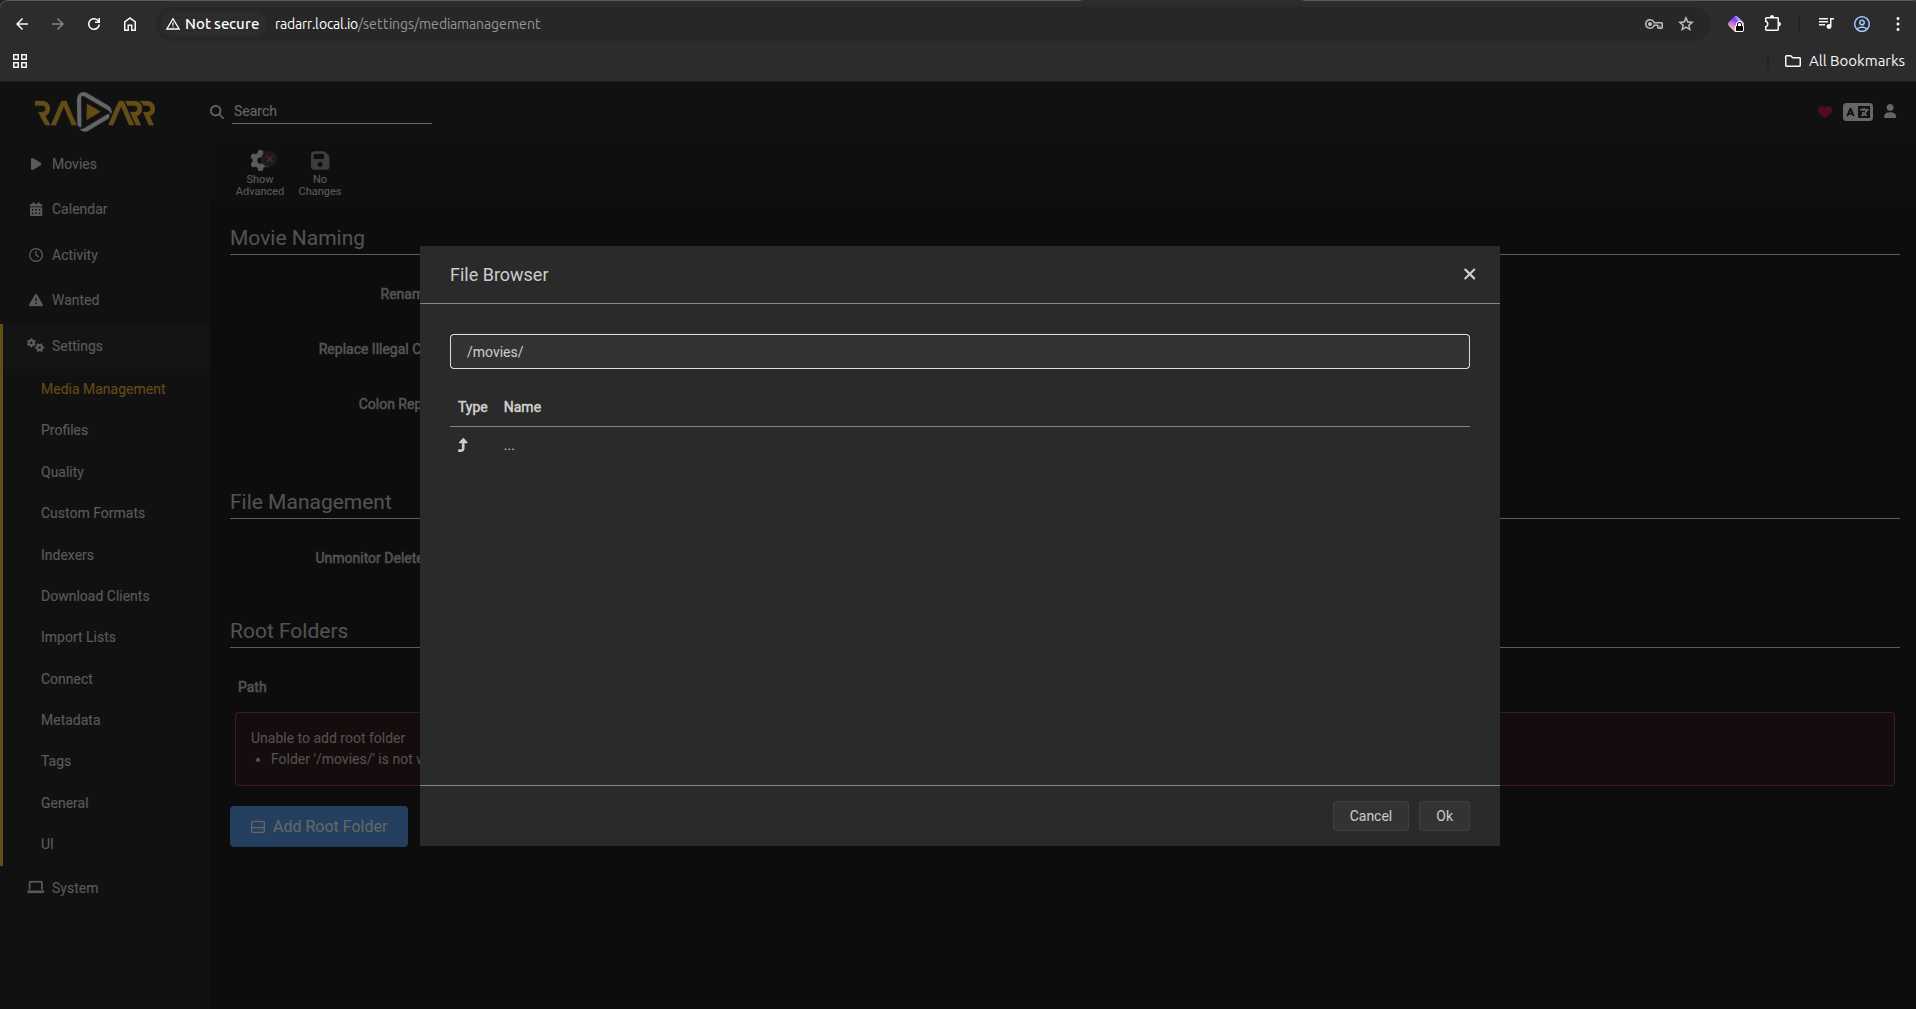Image resolution: width=1916 pixels, height=1009 pixels.
Task: Focus the Search input field
Action: [x=332, y=111]
